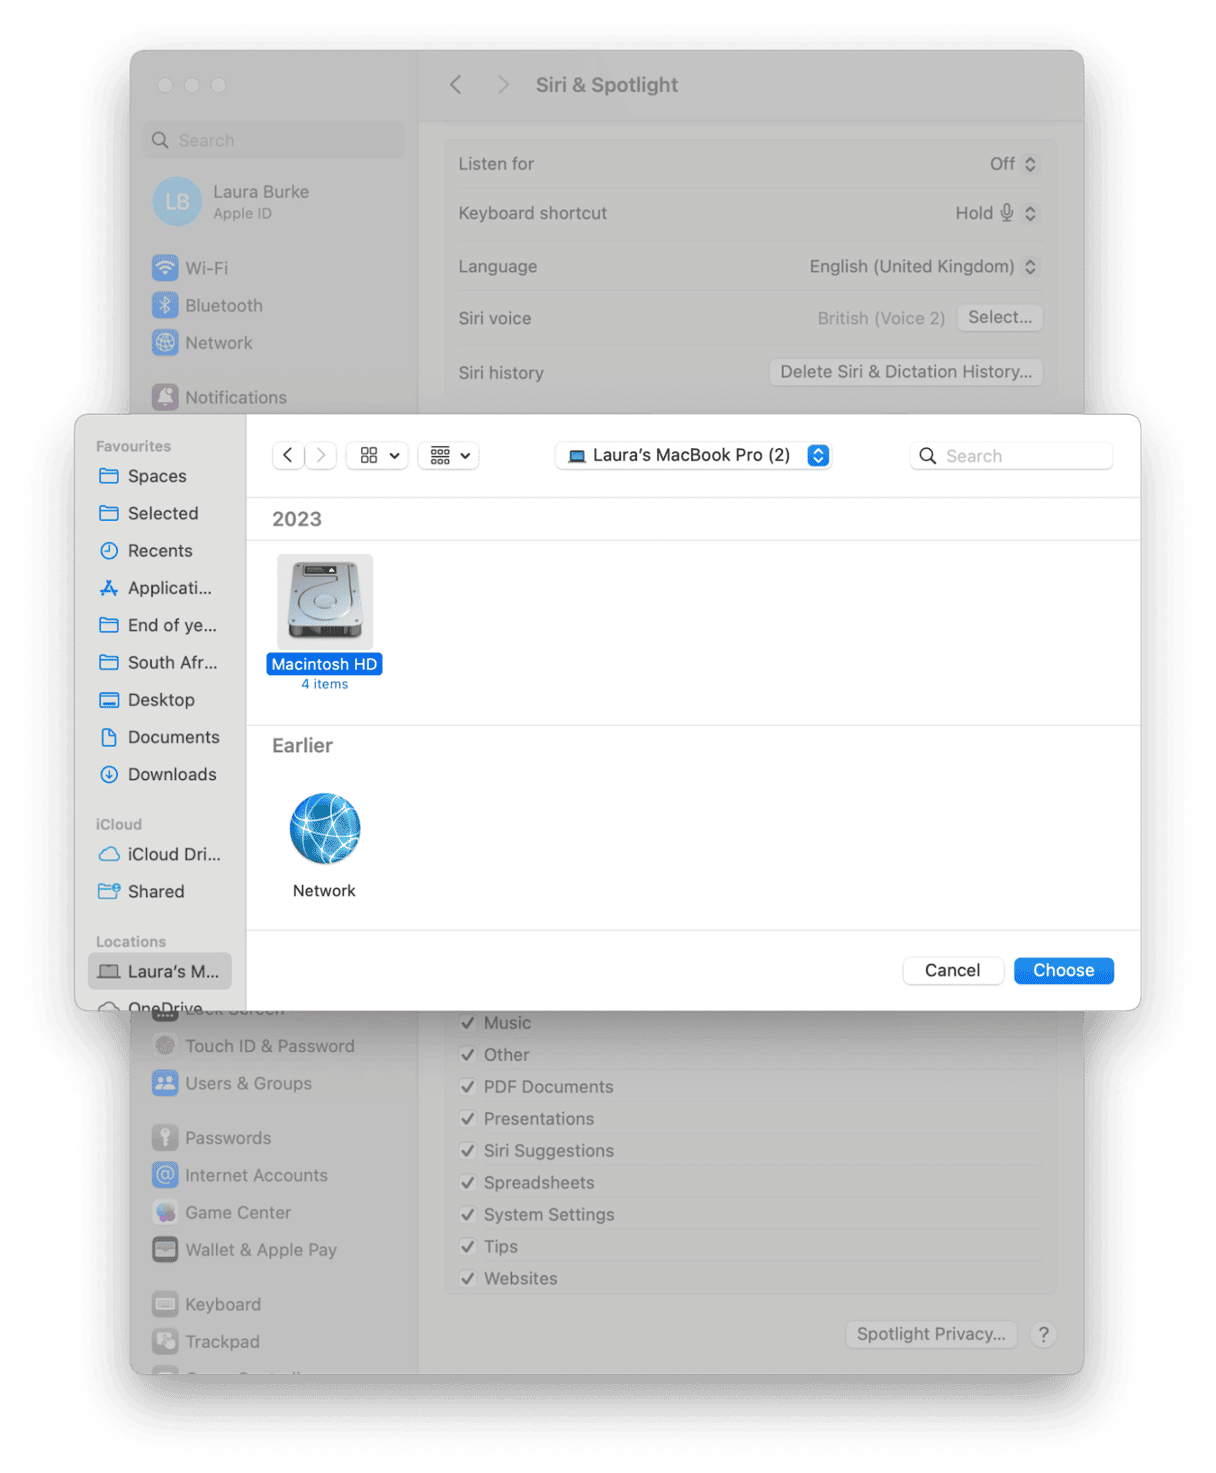1216x1473 pixels.
Task: Click the Bluetooth settings icon
Action: (x=165, y=305)
